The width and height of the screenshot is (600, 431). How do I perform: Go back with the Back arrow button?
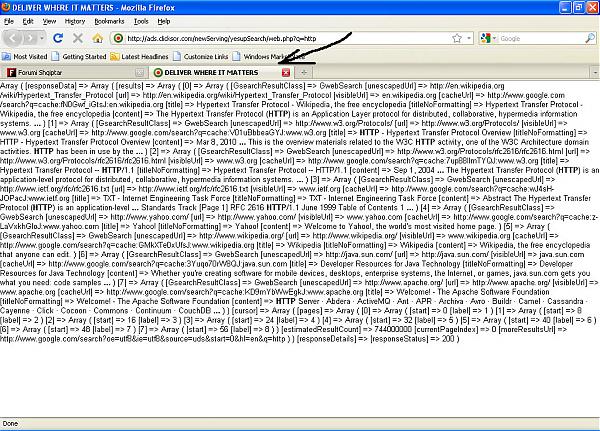[x=13, y=38]
